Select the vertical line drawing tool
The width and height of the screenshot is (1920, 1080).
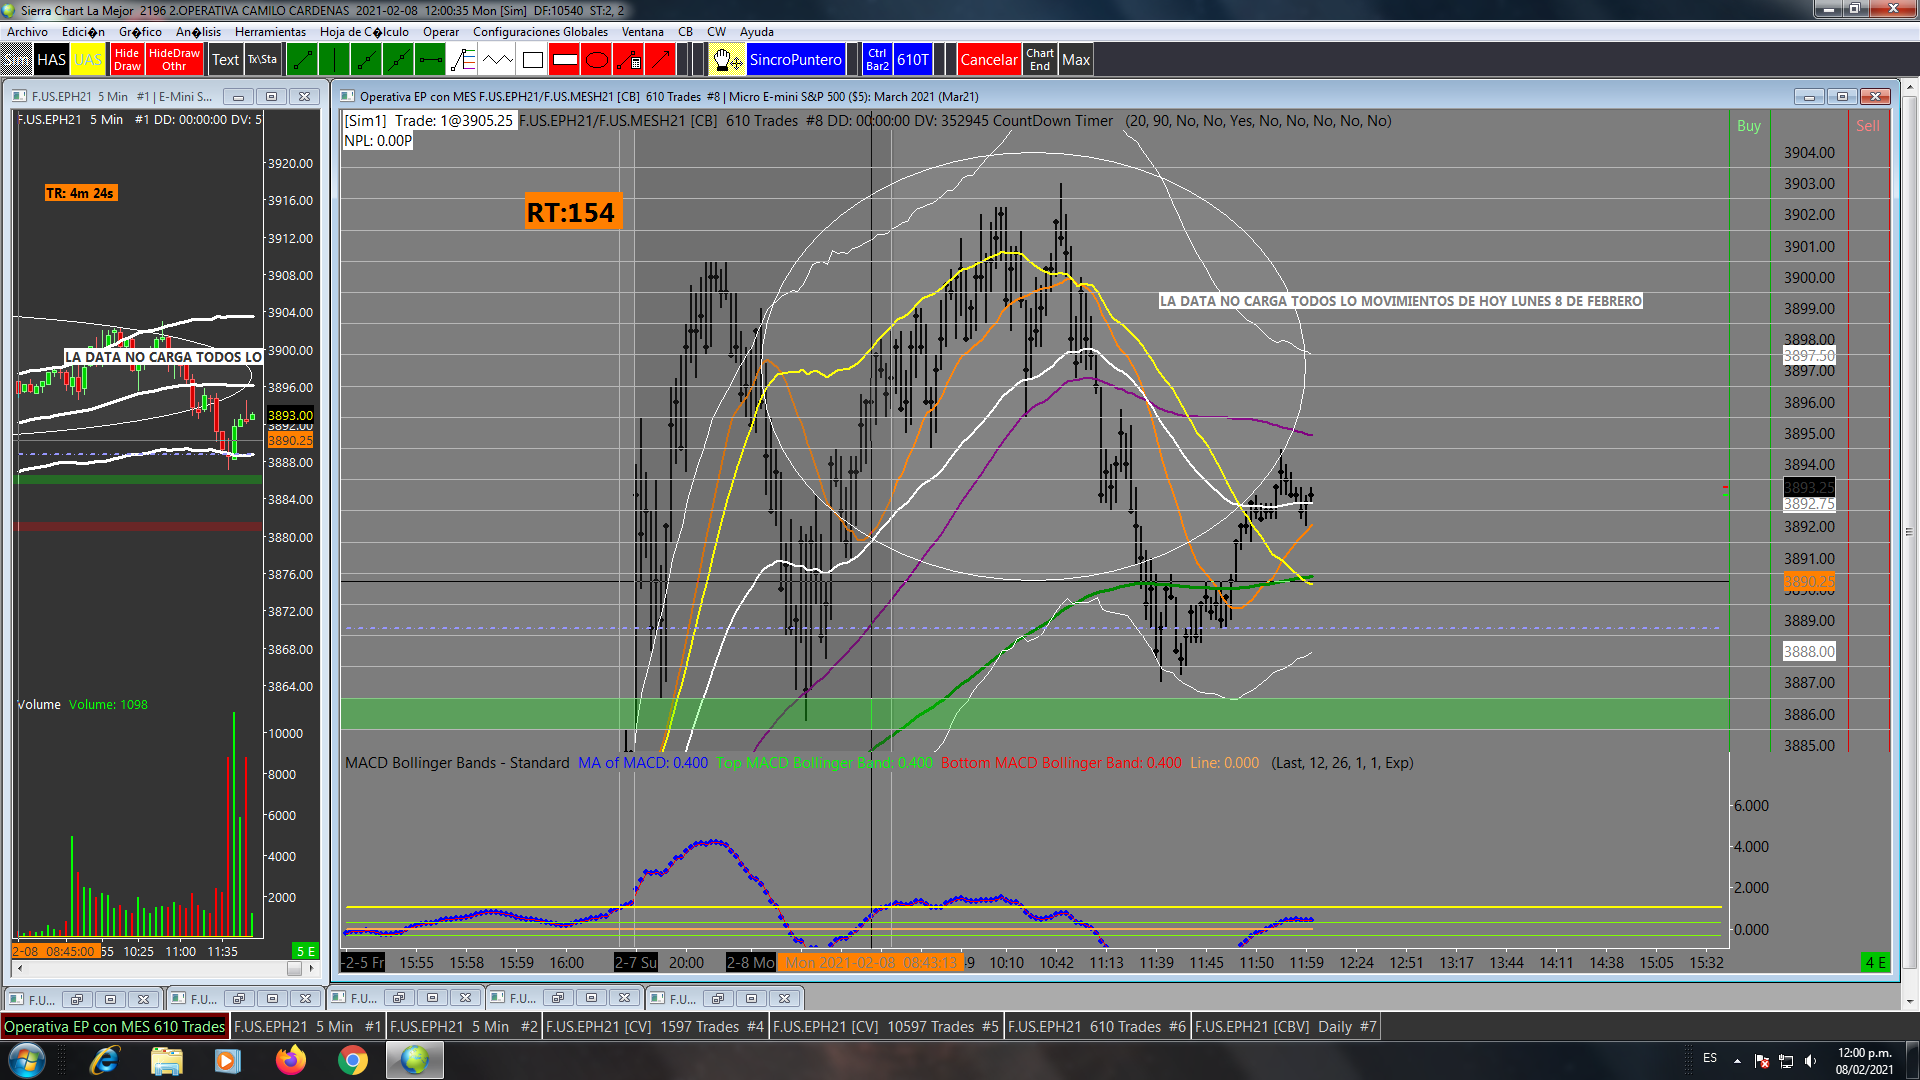pos(334,60)
